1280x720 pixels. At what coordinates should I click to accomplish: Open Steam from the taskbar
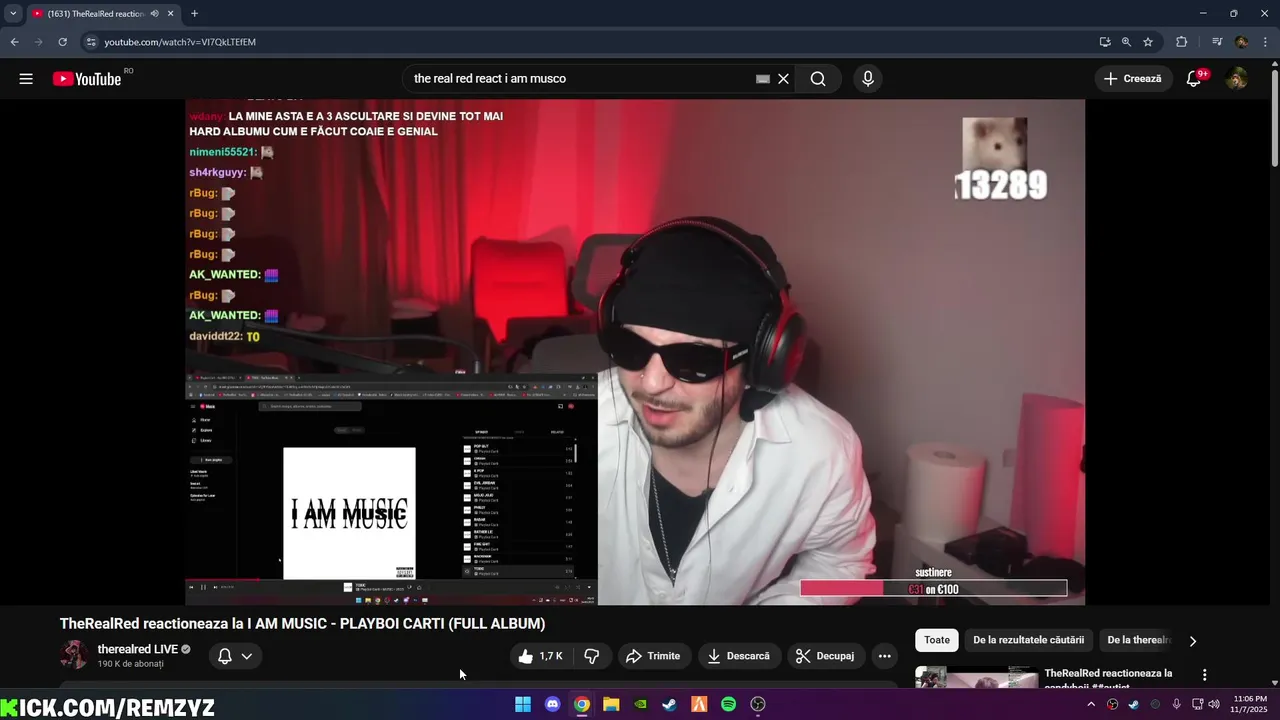click(669, 704)
